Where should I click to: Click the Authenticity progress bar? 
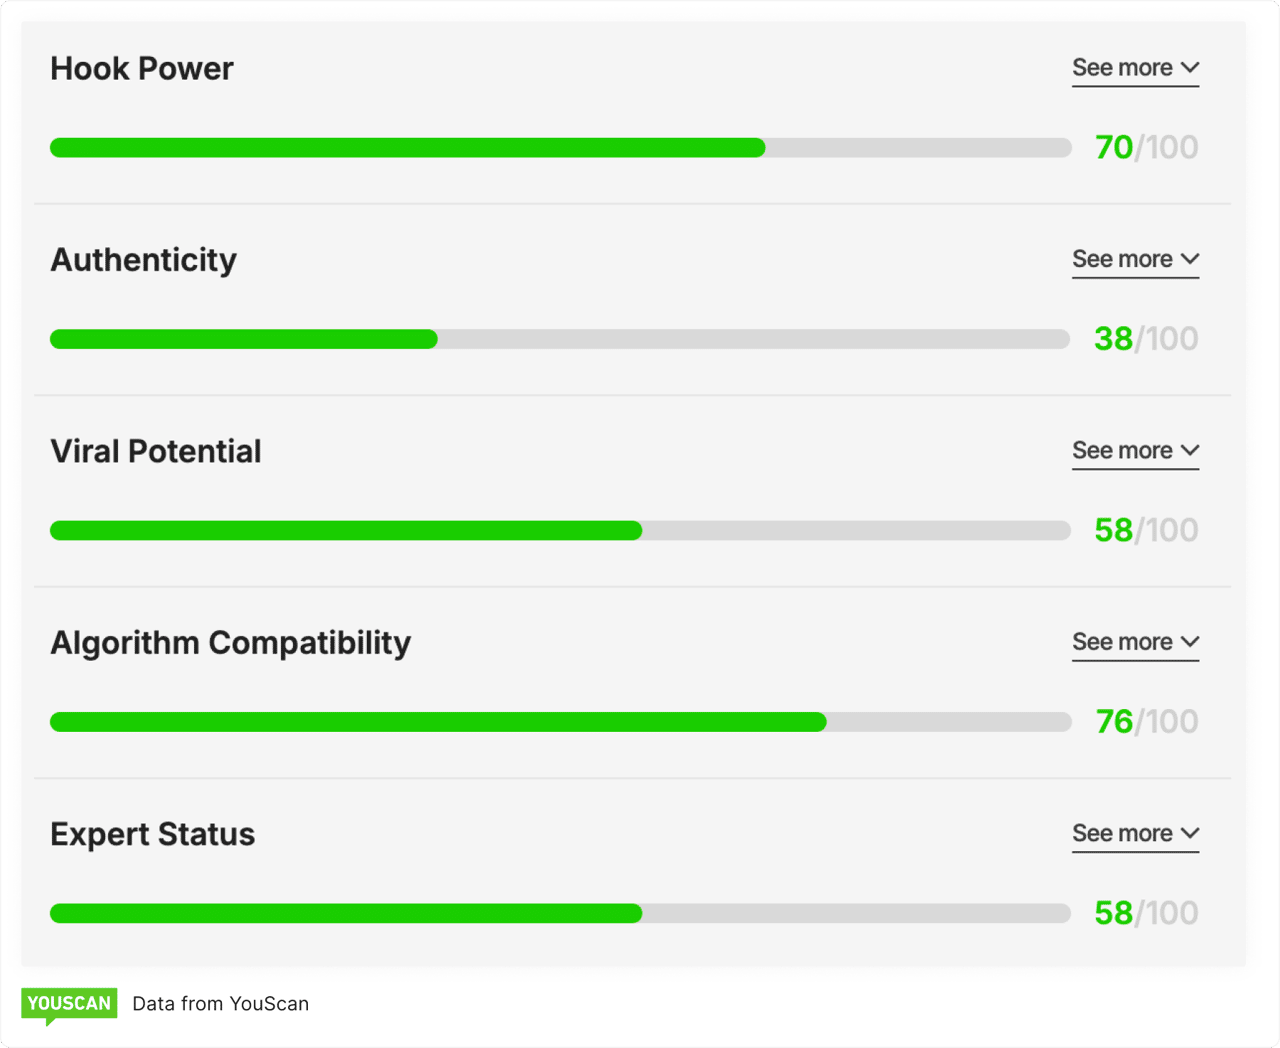(x=560, y=339)
